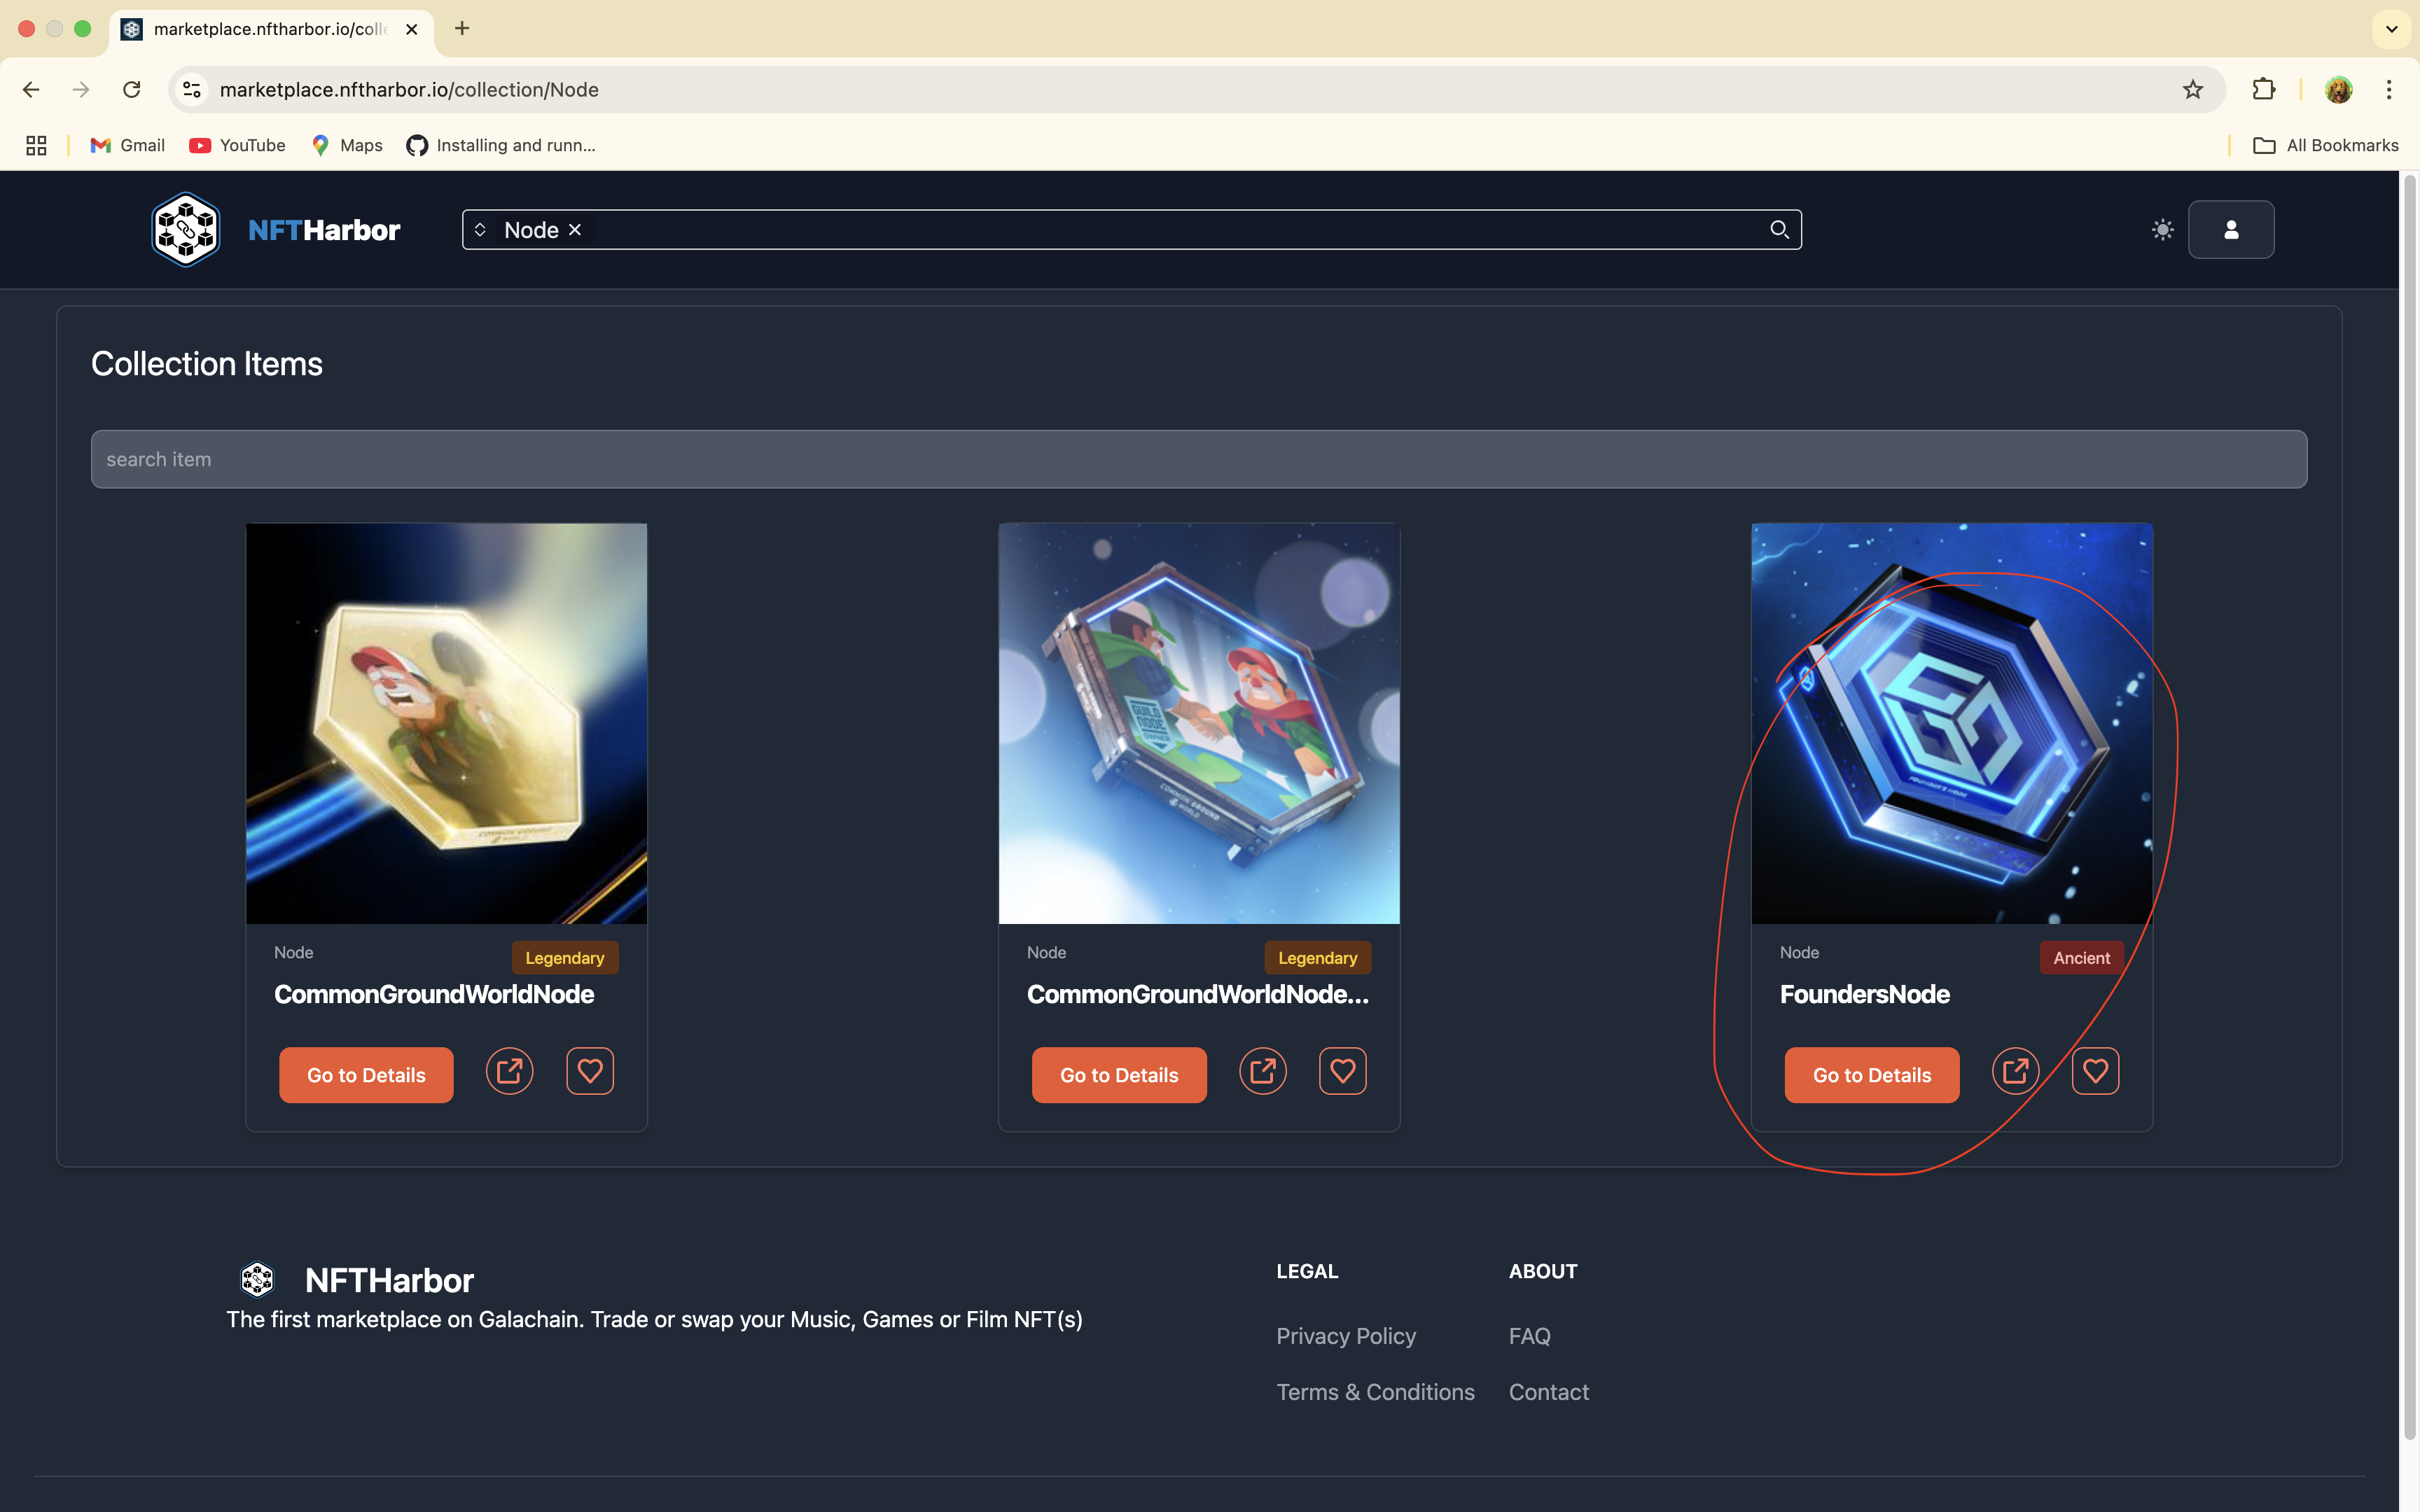Viewport: 2420px width, 1512px height.
Task: Click the Ancient badge on FoundersNode
Action: (2082, 958)
